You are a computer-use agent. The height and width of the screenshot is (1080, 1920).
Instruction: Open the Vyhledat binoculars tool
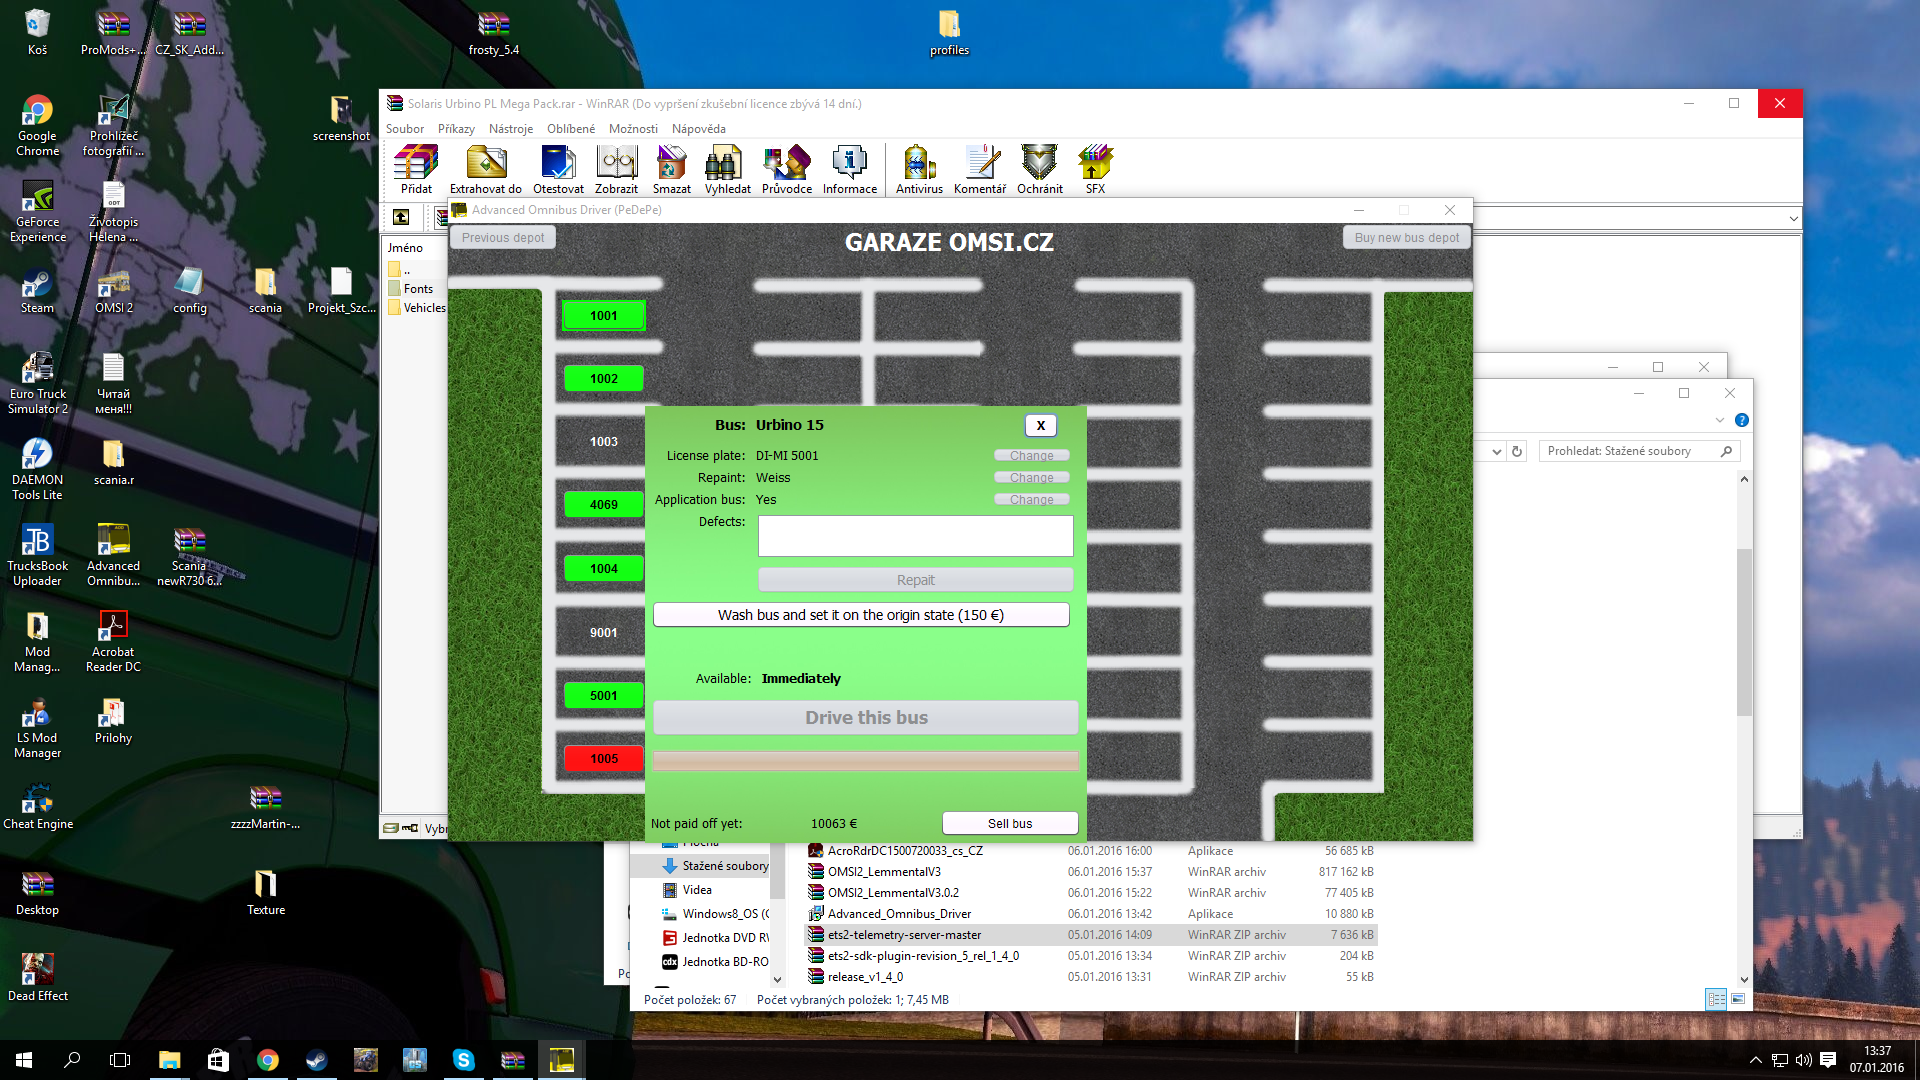click(727, 168)
